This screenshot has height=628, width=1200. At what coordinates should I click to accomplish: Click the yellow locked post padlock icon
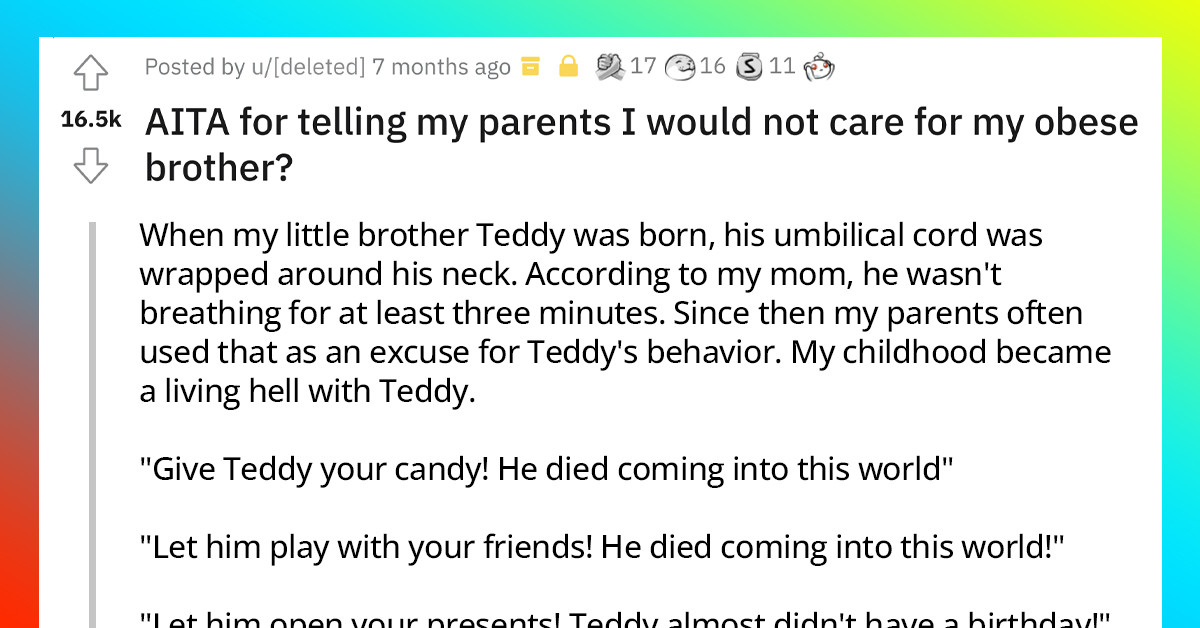click(x=568, y=67)
